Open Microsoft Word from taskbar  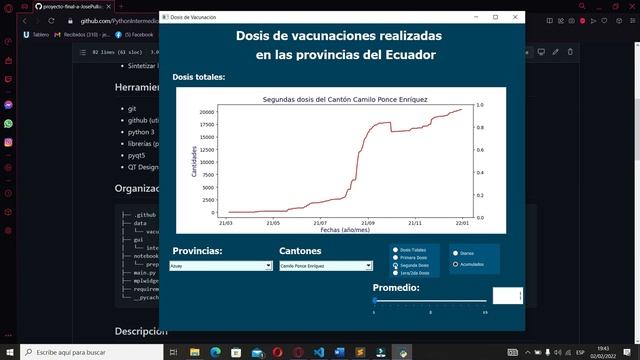[x=339, y=352]
